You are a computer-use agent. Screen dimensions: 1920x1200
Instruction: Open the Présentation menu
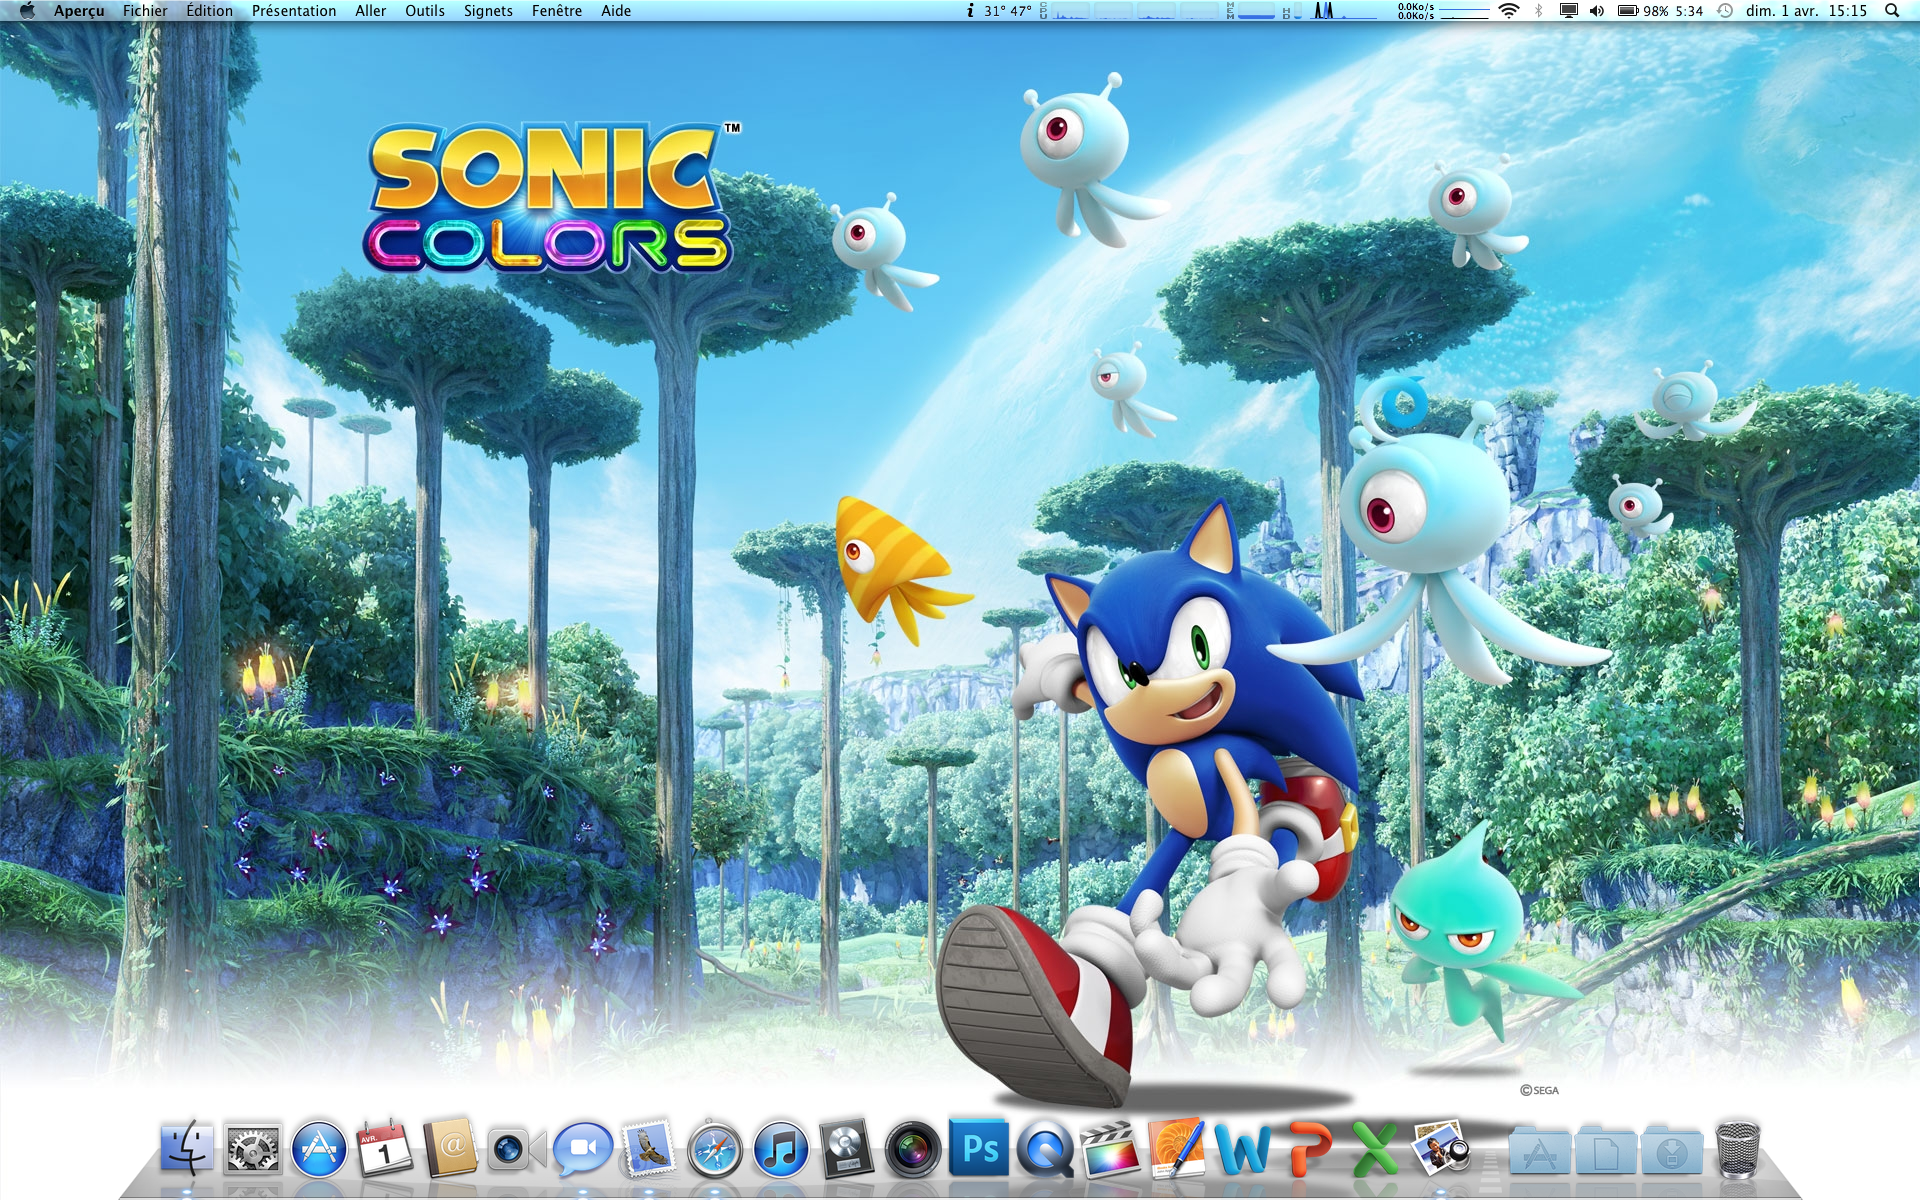click(294, 11)
